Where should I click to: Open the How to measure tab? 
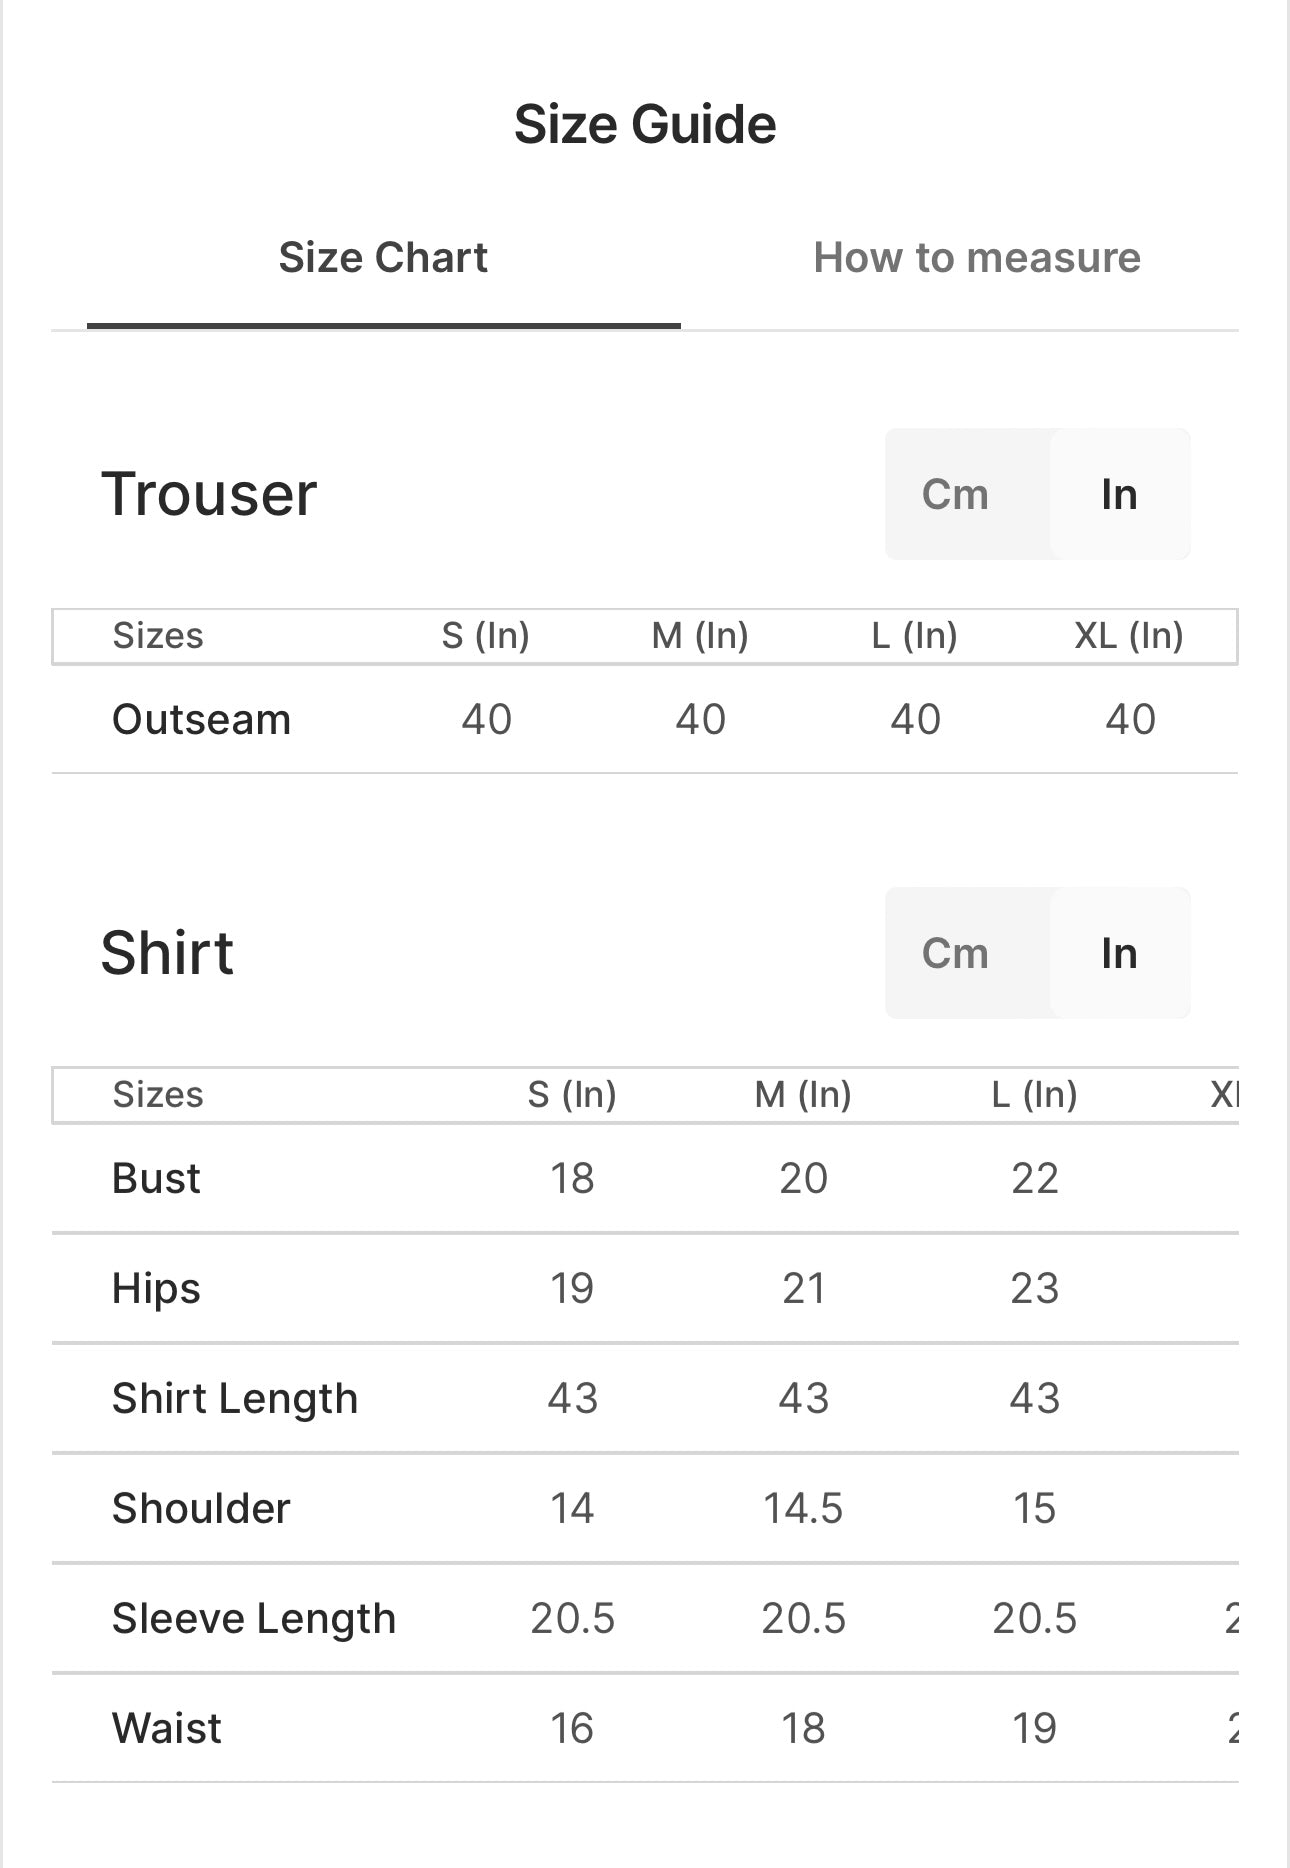976,258
